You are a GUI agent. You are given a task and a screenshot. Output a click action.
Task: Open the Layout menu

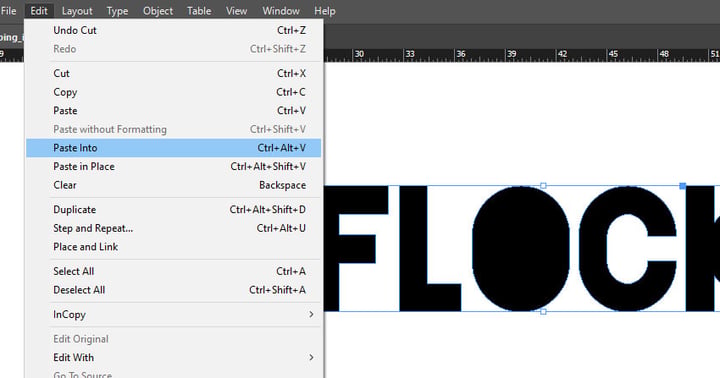(x=77, y=11)
